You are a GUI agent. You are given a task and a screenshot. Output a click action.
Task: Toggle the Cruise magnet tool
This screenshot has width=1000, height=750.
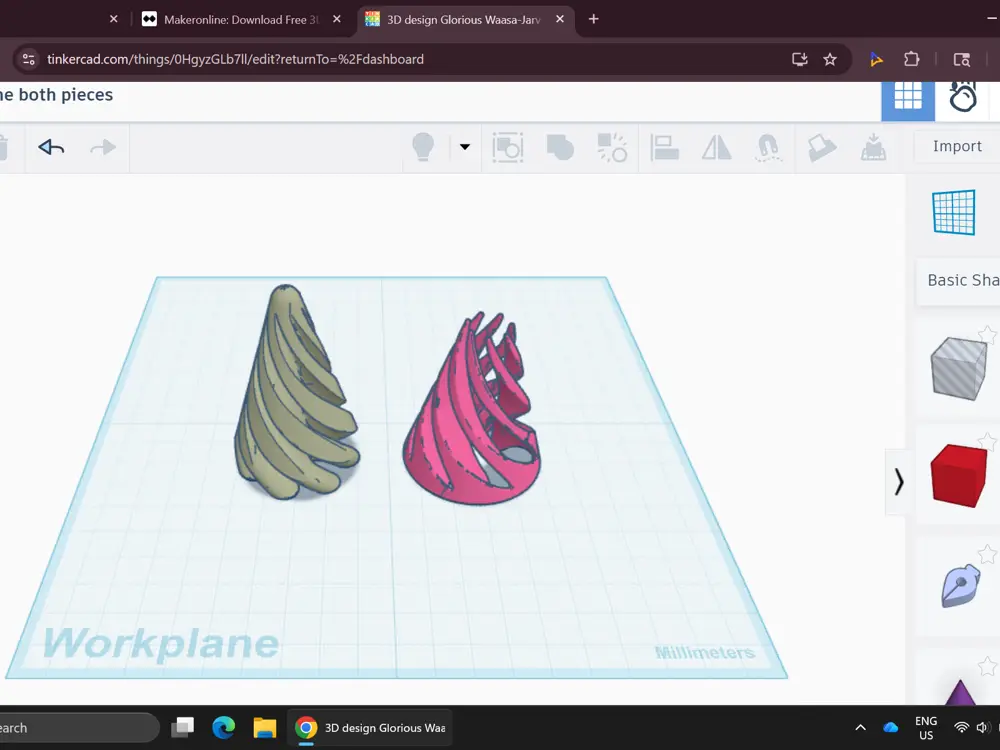pos(768,147)
